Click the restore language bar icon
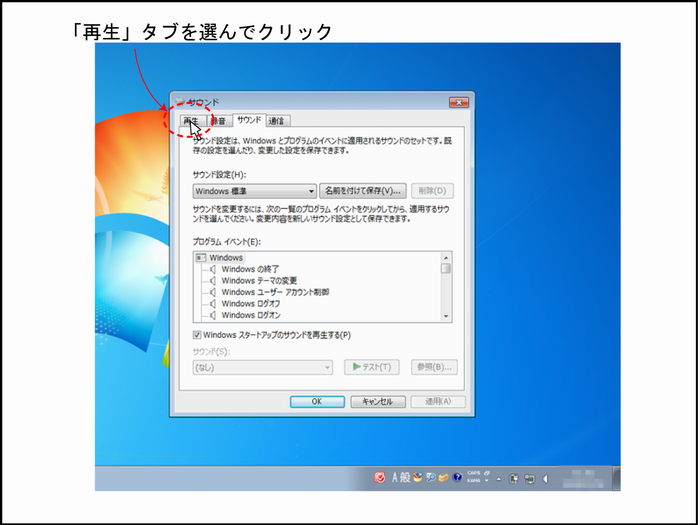This screenshot has width=700, height=525. (x=487, y=473)
